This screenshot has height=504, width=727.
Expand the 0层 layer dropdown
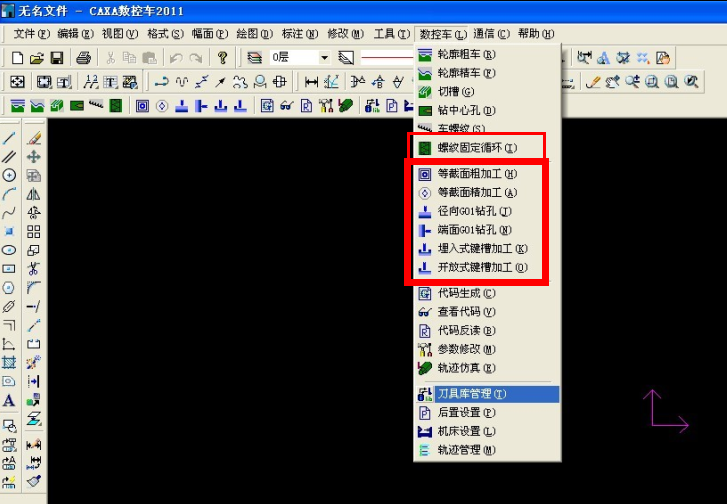point(325,58)
